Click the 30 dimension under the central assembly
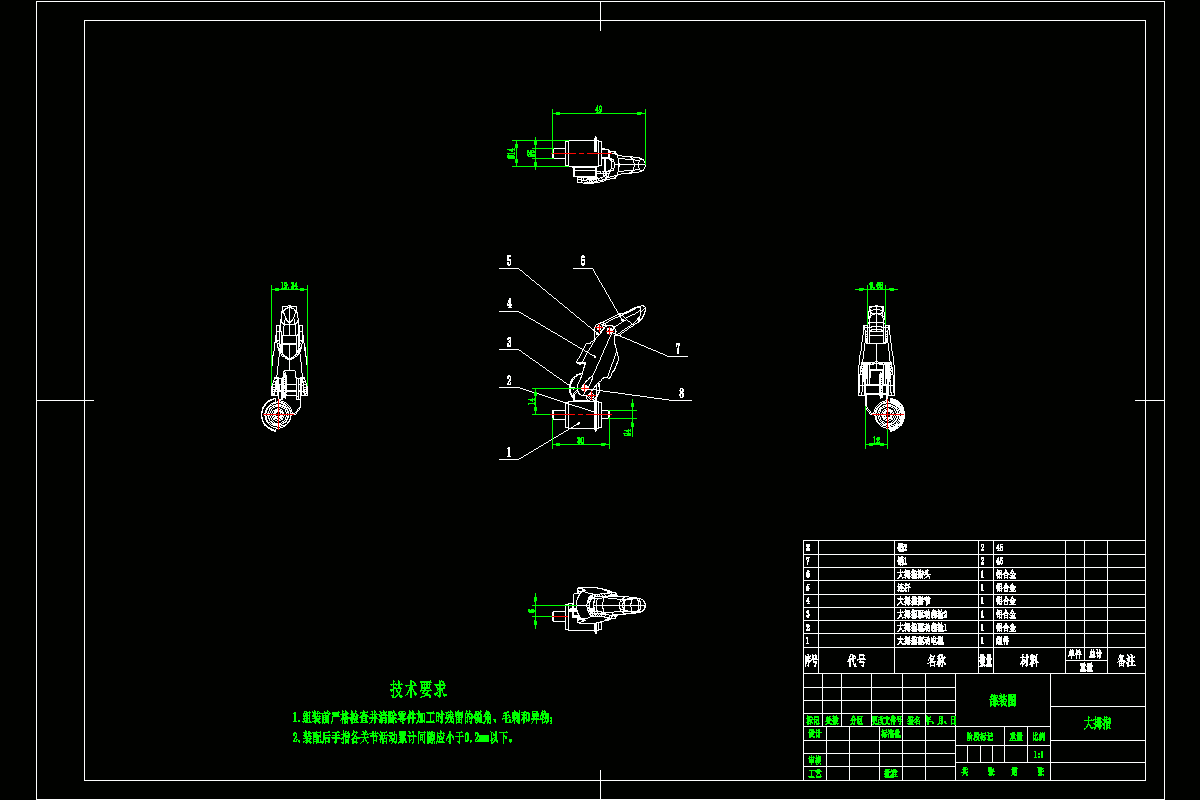This screenshot has height=800, width=1200. coord(581,441)
